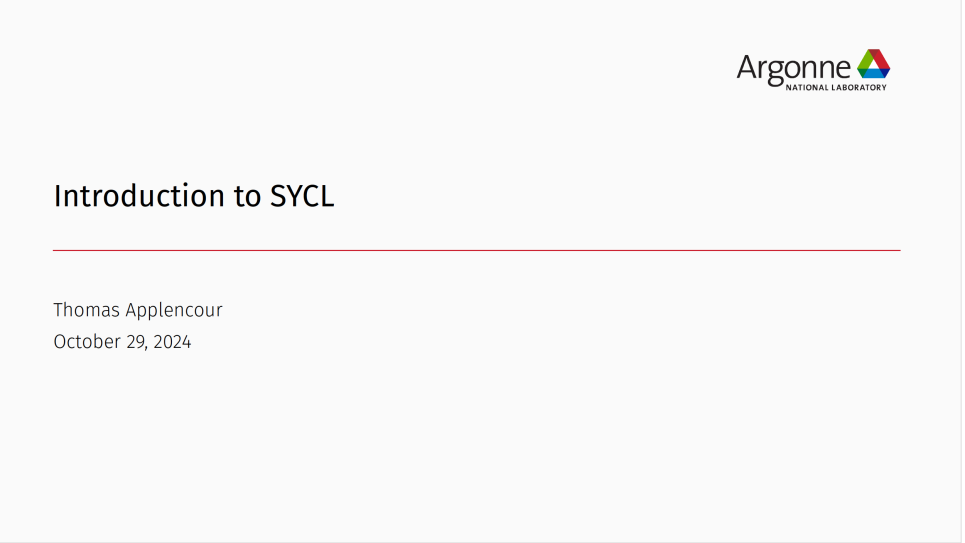965x543 pixels.
Task: Click the surname "Applencour"
Action: click(x=174, y=311)
